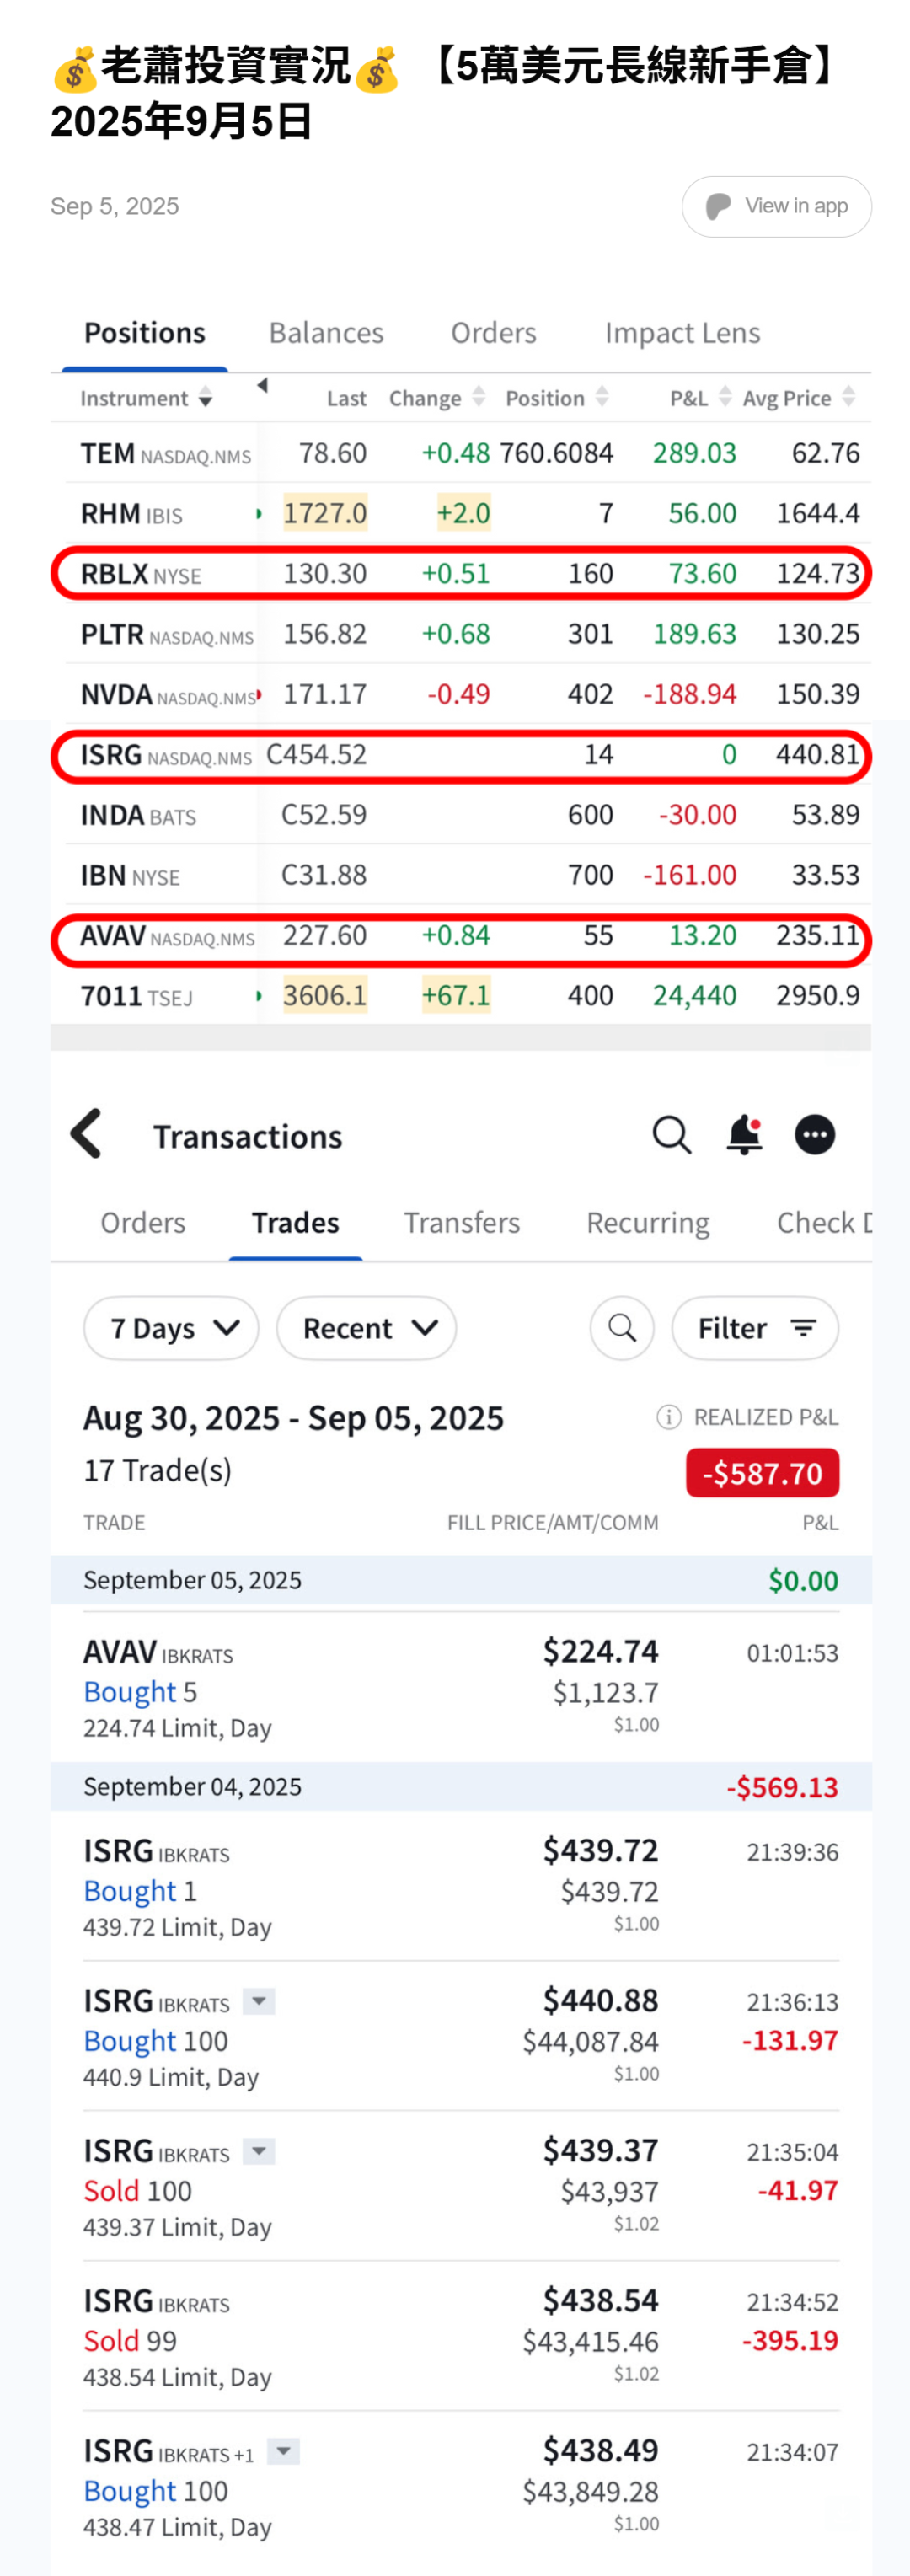This screenshot has width=910, height=2576.
Task: Click the magnifier button next to Filter
Action: [x=622, y=1328]
